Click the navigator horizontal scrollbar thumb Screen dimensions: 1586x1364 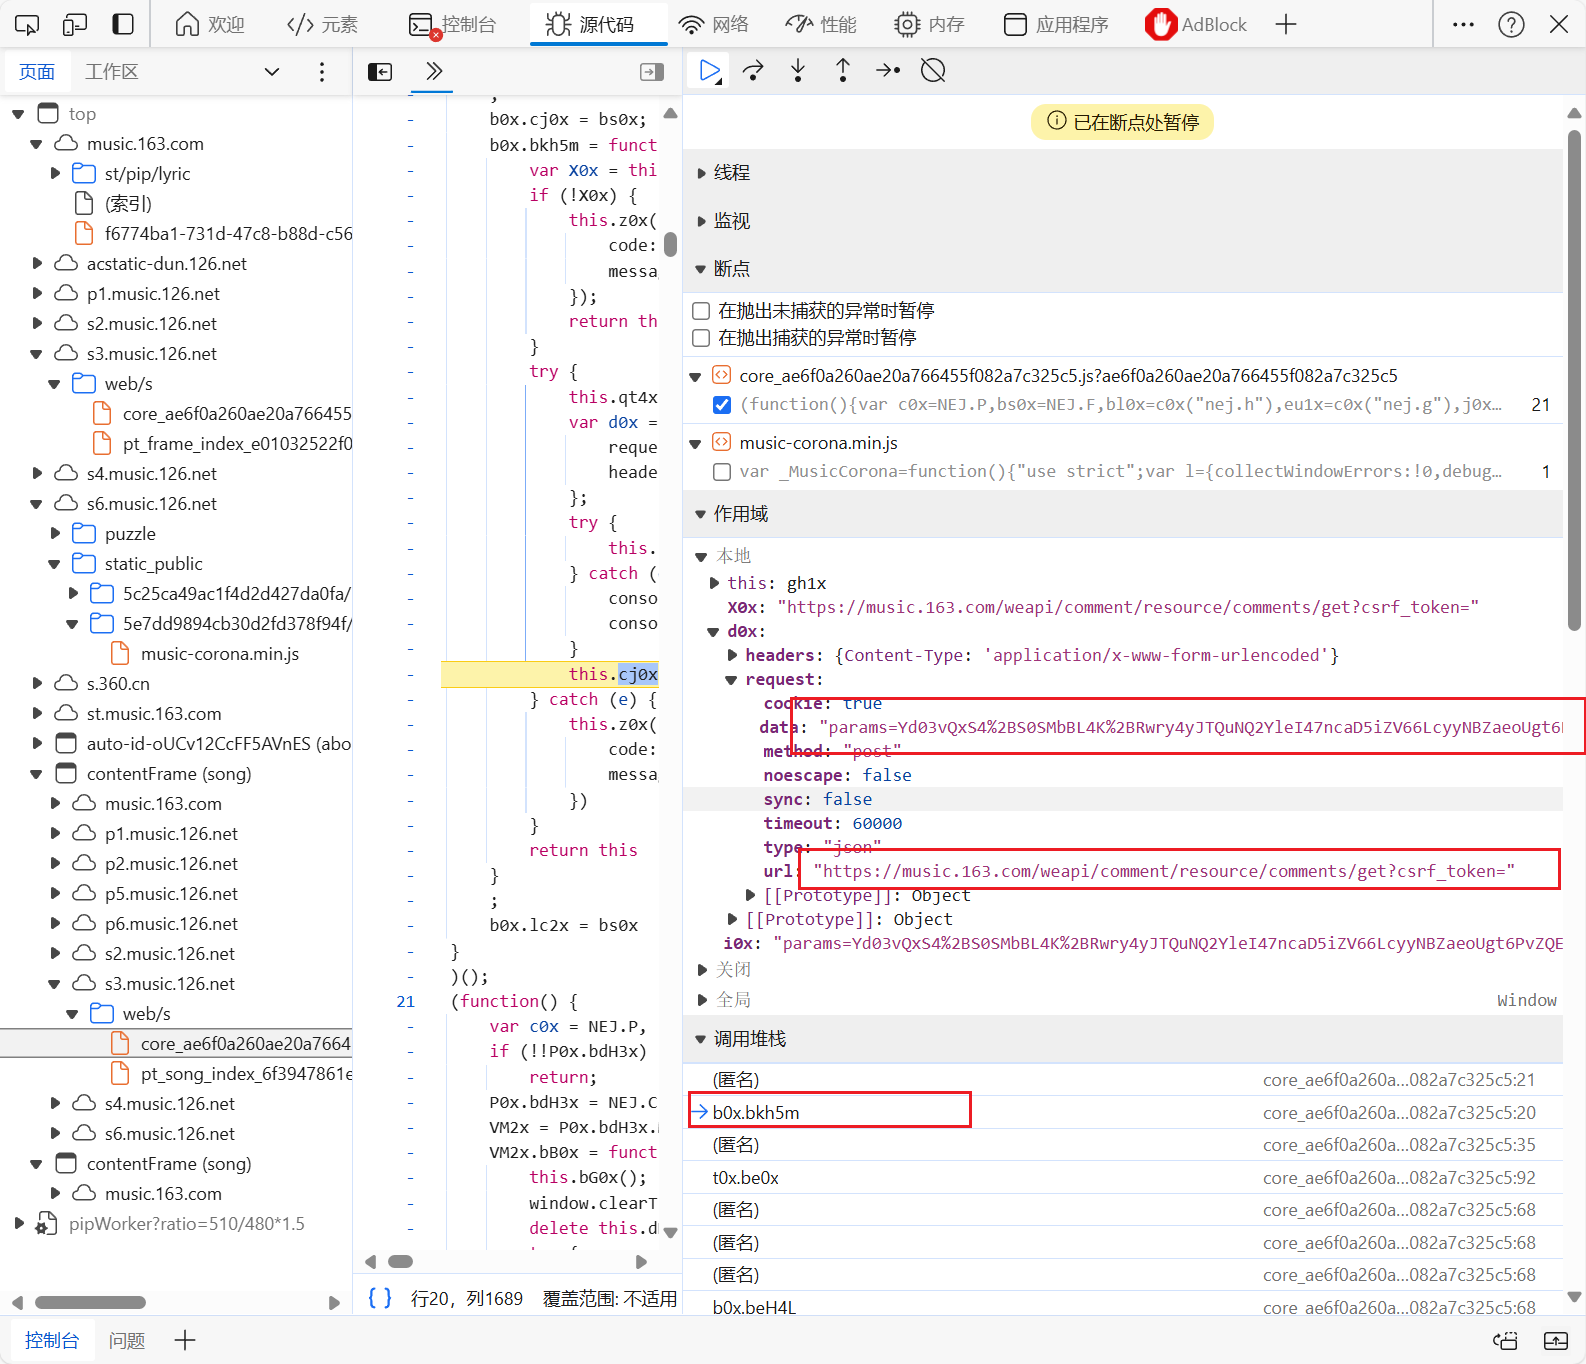pos(90,1302)
